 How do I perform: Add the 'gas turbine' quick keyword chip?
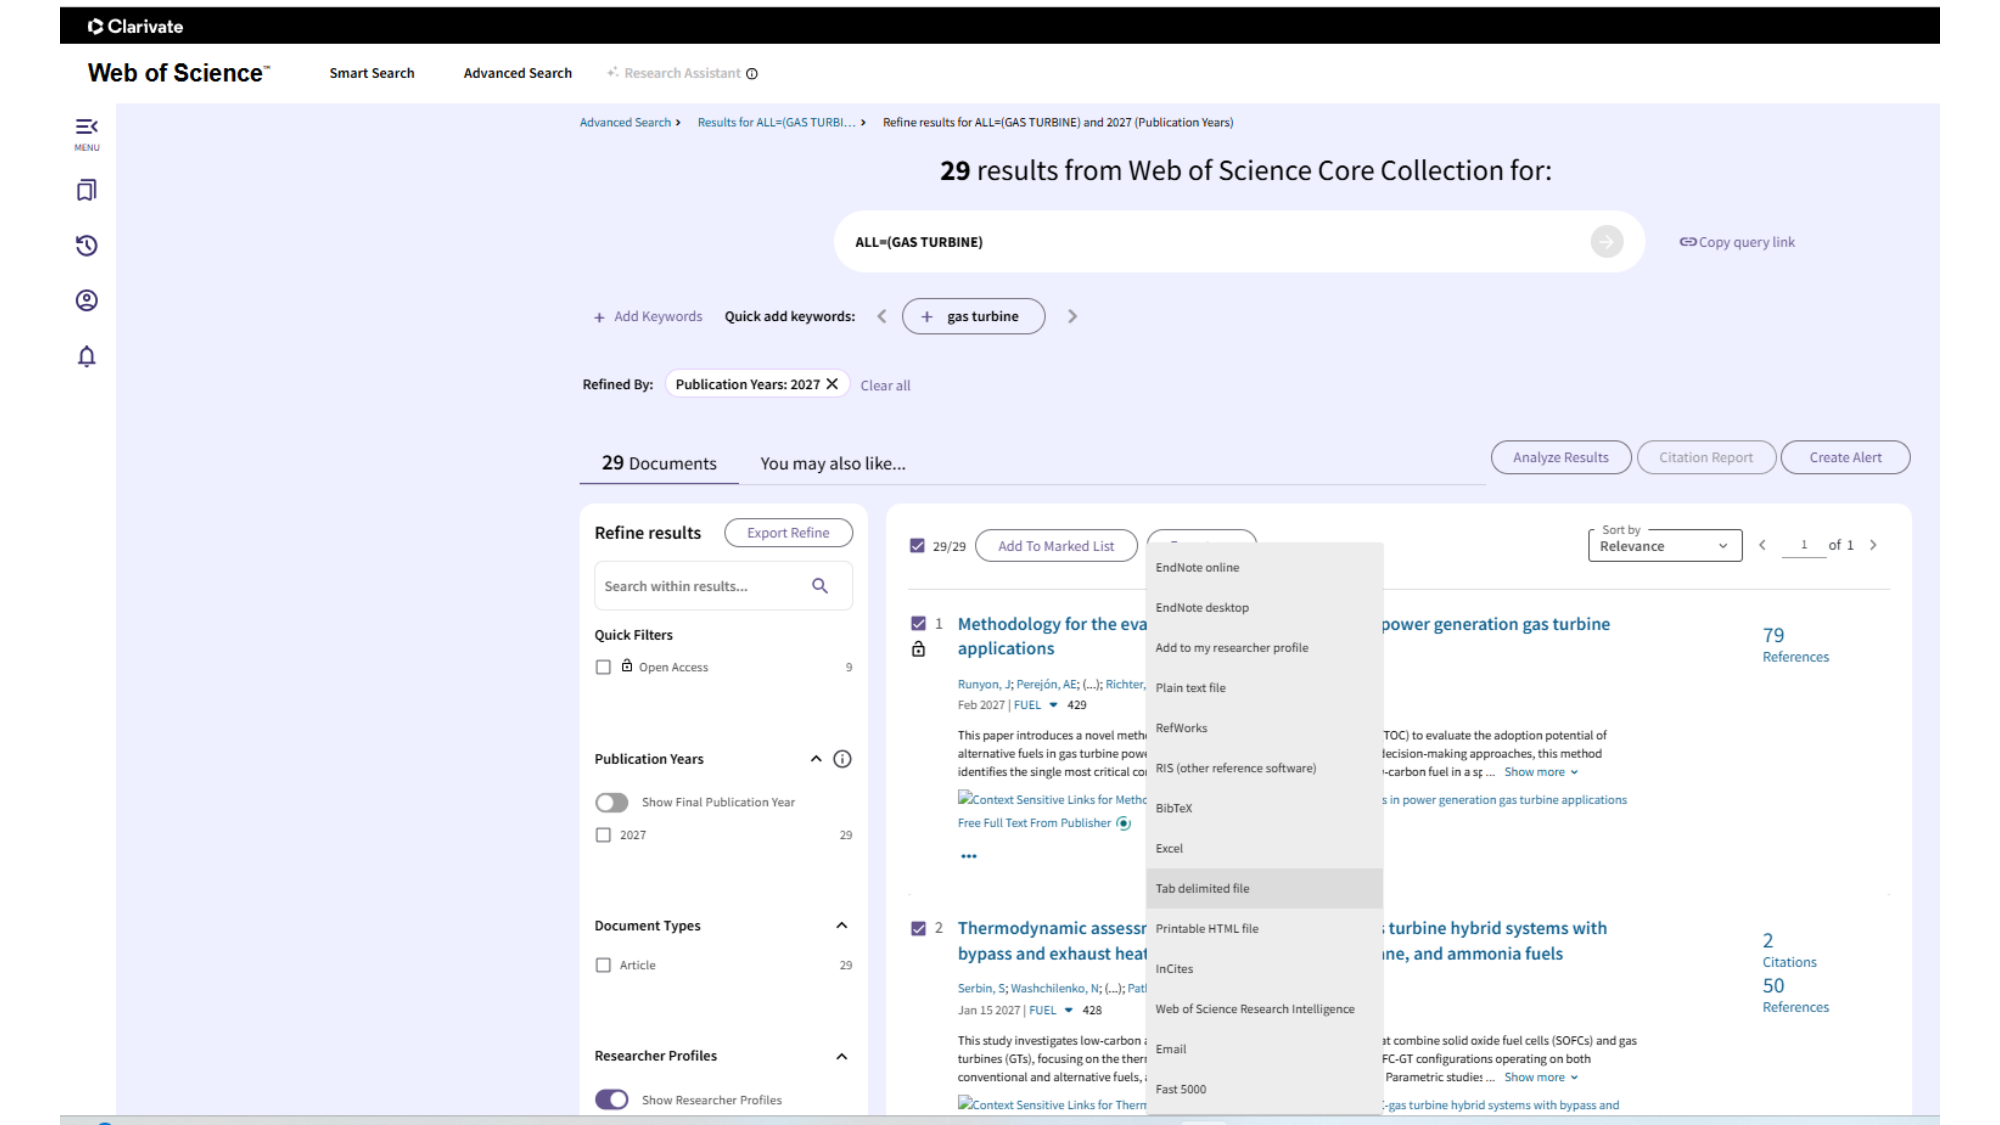[x=973, y=316]
